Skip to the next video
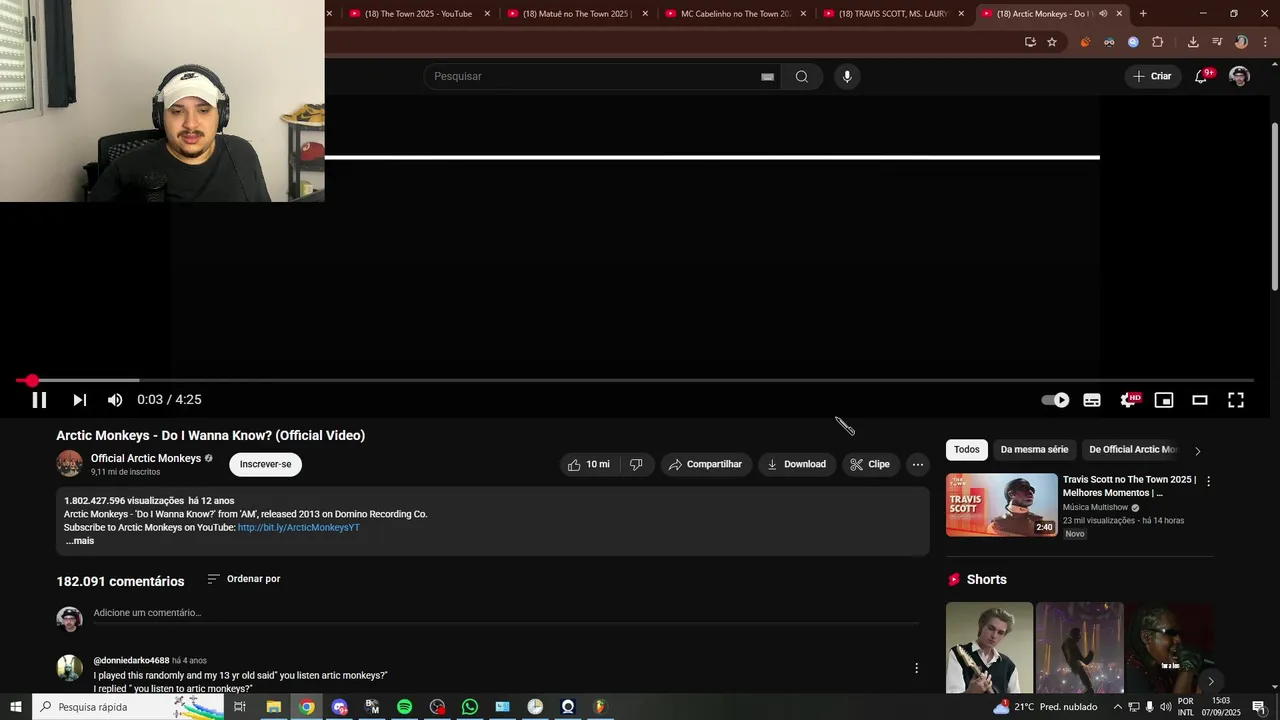The height and width of the screenshot is (720, 1280). coord(79,400)
